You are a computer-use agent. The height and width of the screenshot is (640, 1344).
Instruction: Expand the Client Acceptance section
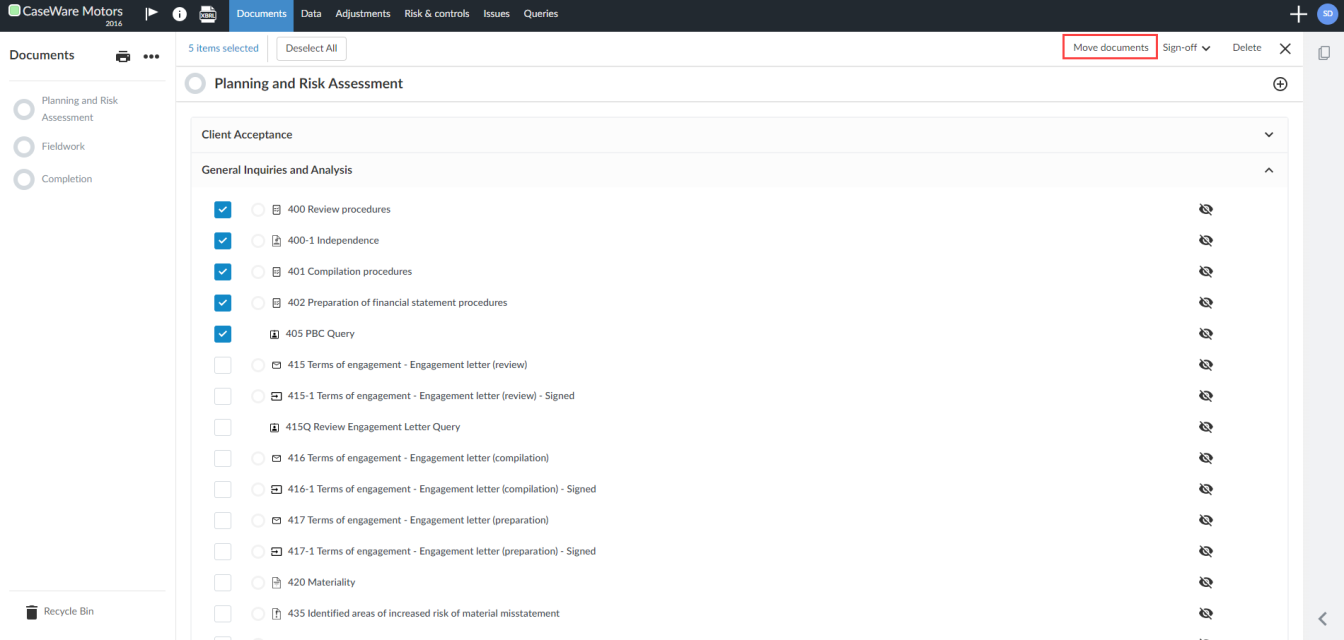[1268, 134]
